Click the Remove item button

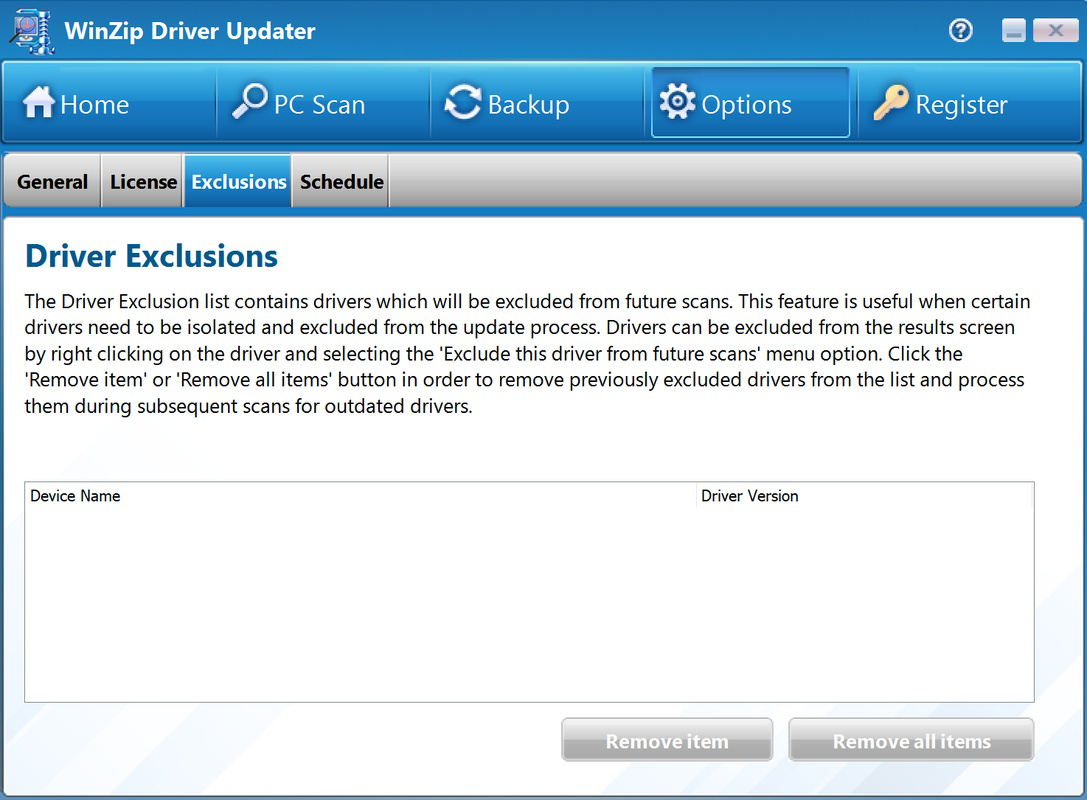tap(666, 740)
